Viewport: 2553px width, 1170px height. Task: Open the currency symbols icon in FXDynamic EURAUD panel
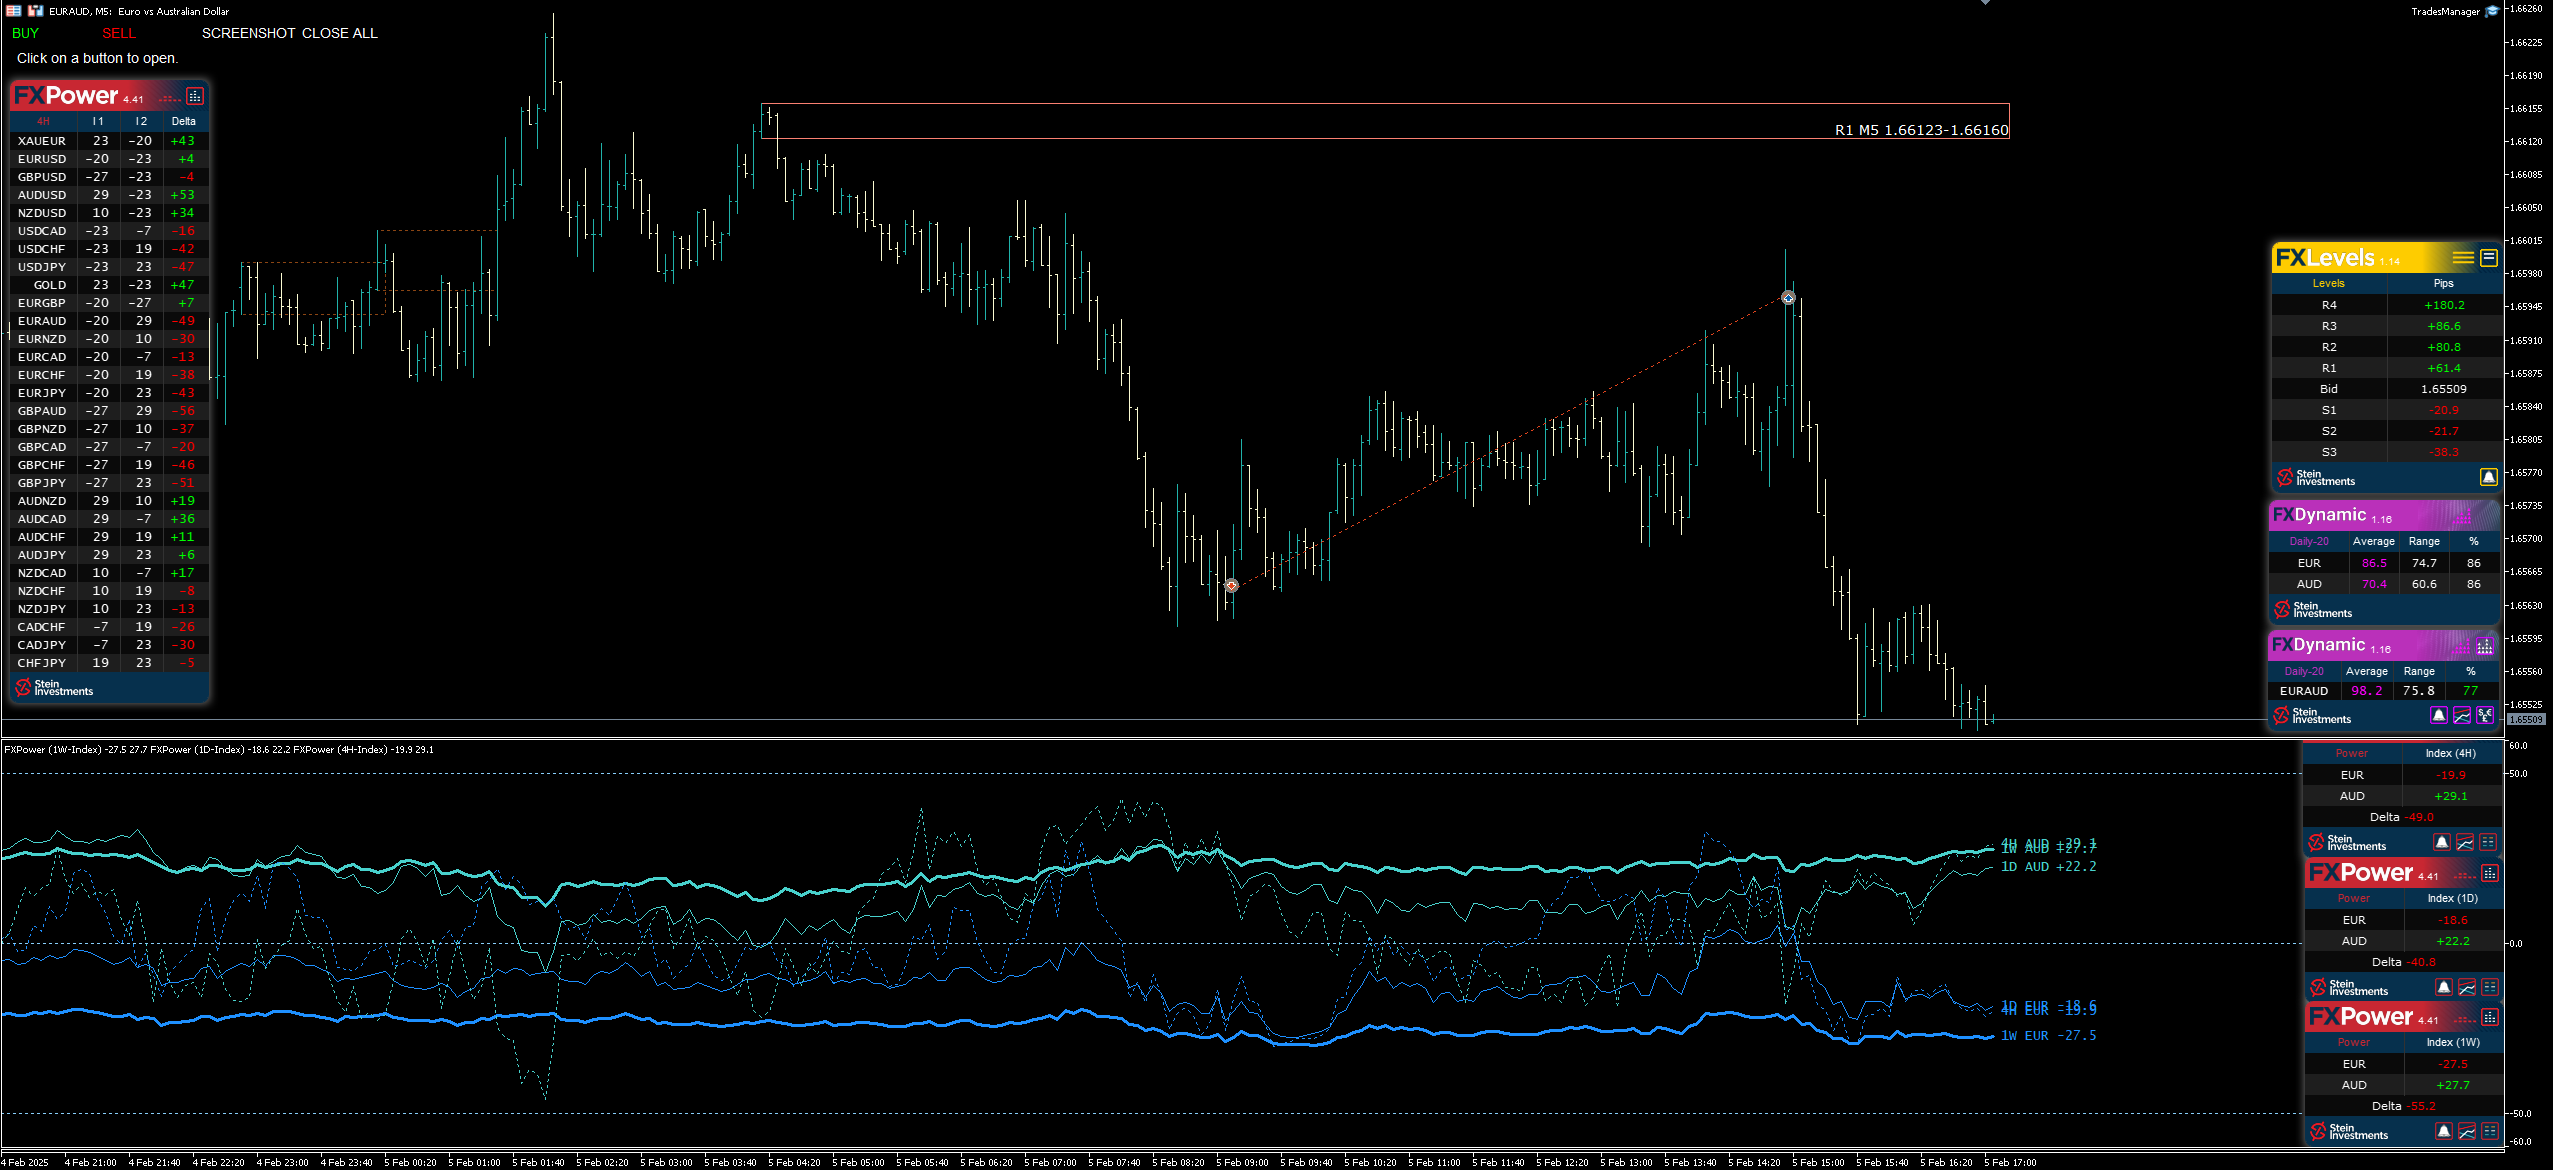click(2485, 715)
